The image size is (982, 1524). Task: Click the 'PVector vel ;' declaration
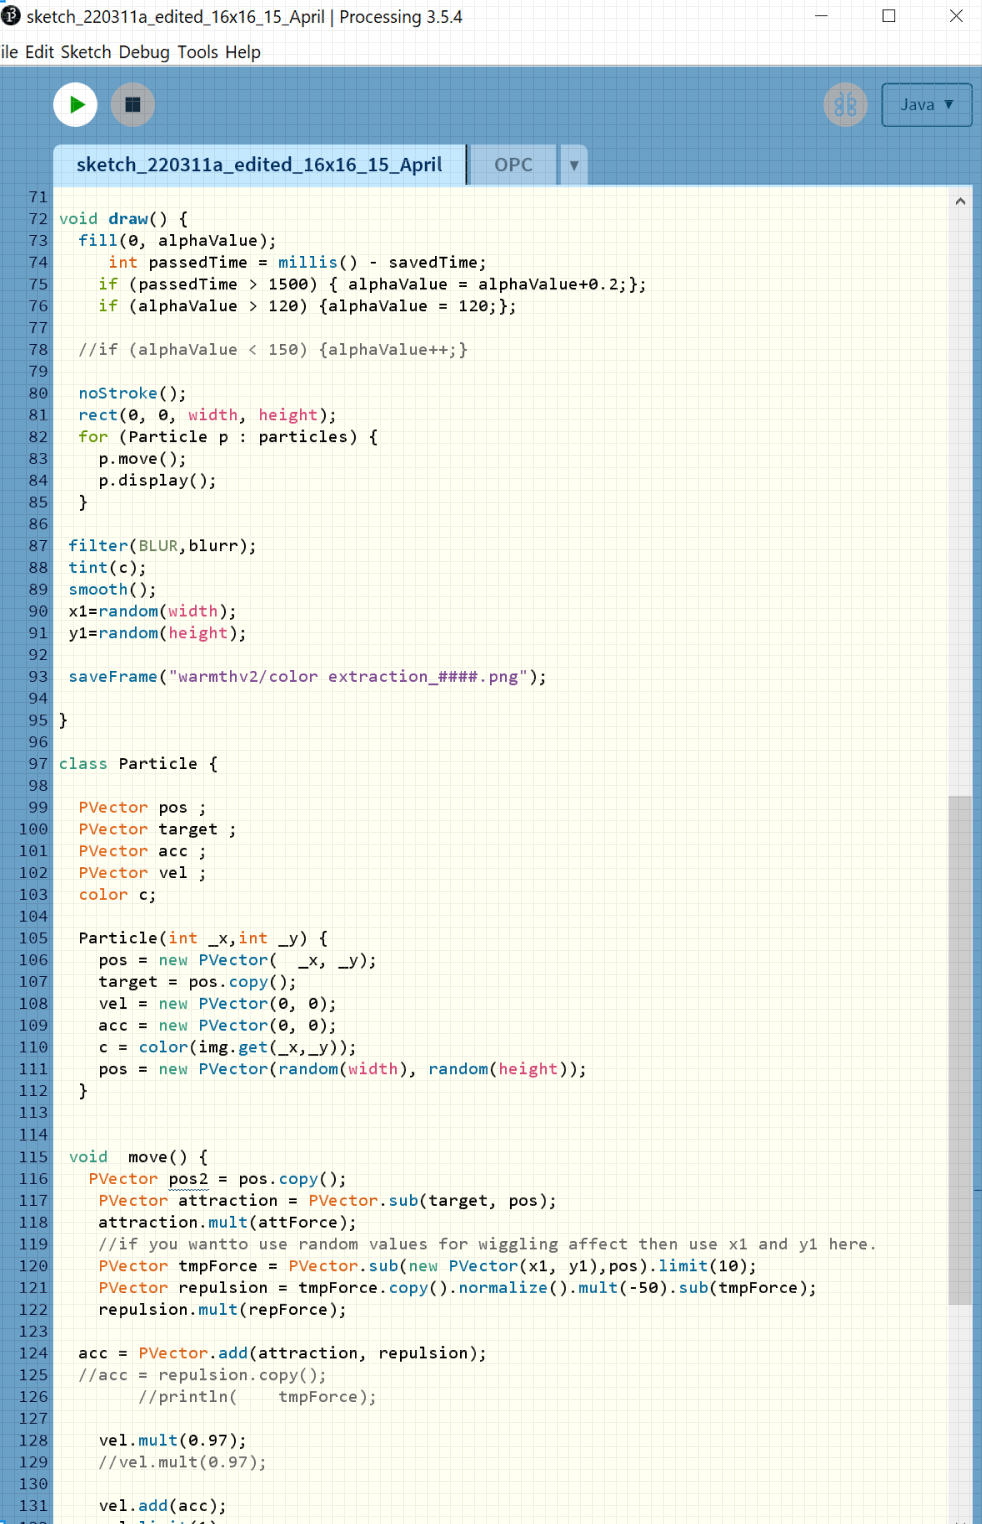pos(142,875)
